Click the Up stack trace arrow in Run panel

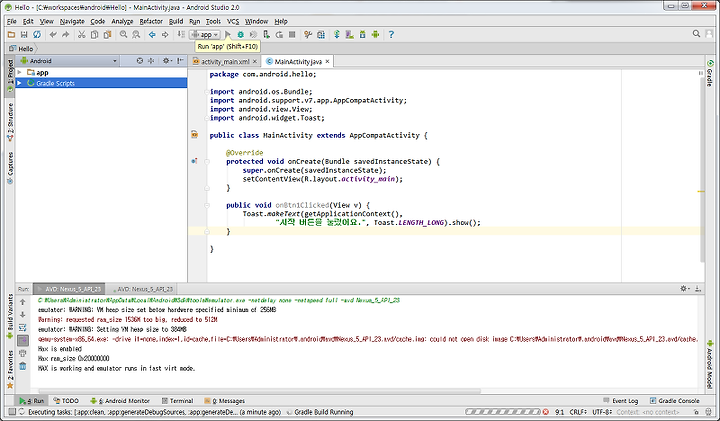tap(22, 302)
